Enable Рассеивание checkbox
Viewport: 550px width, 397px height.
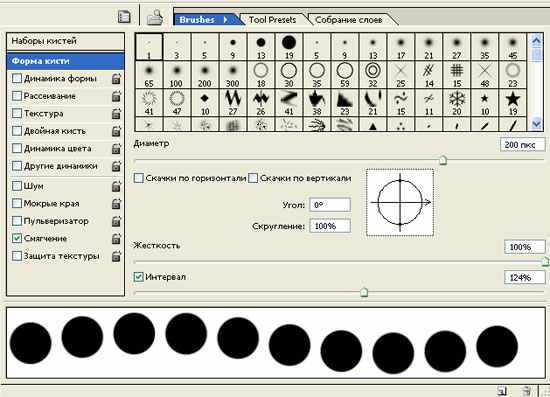tap(16, 96)
